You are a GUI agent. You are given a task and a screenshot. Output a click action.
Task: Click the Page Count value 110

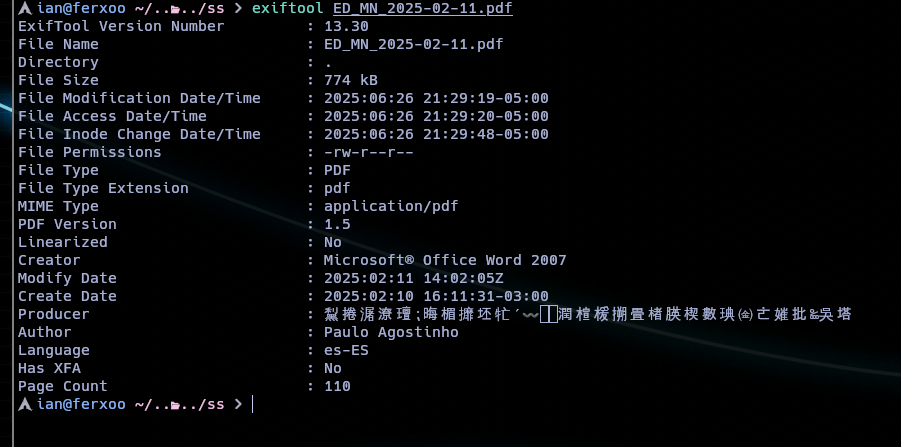point(337,386)
